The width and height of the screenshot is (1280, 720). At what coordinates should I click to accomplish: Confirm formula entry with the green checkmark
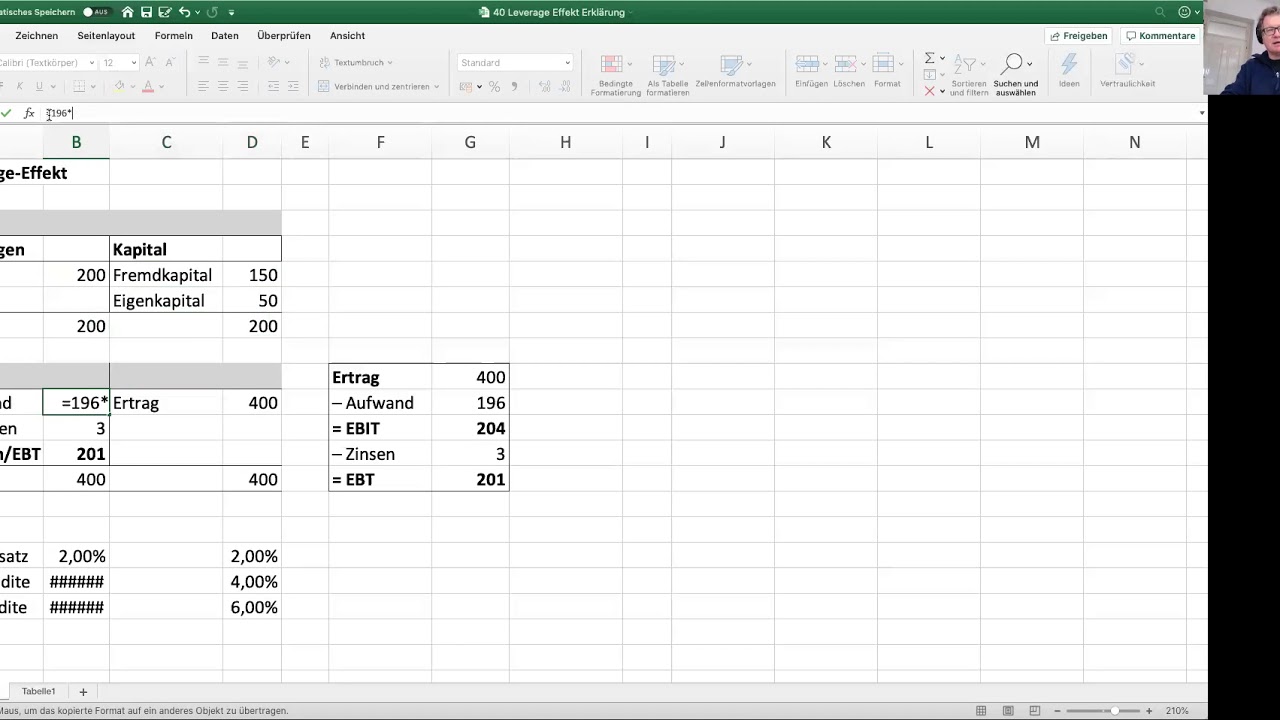coord(8,113)
